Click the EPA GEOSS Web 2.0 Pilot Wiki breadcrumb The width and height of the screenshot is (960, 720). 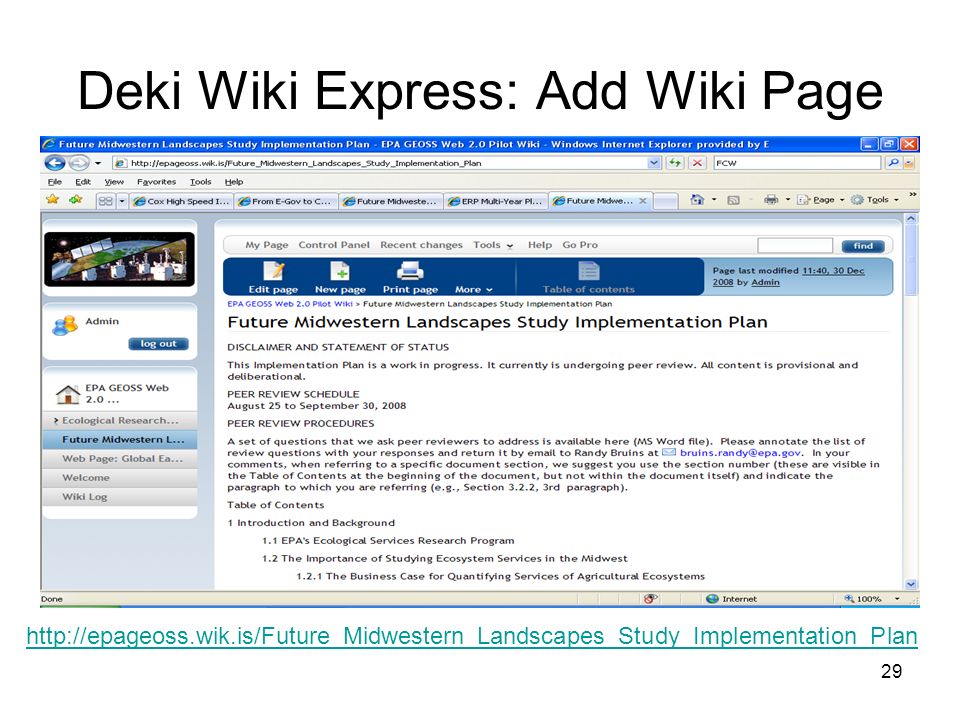tap(290, 304)
